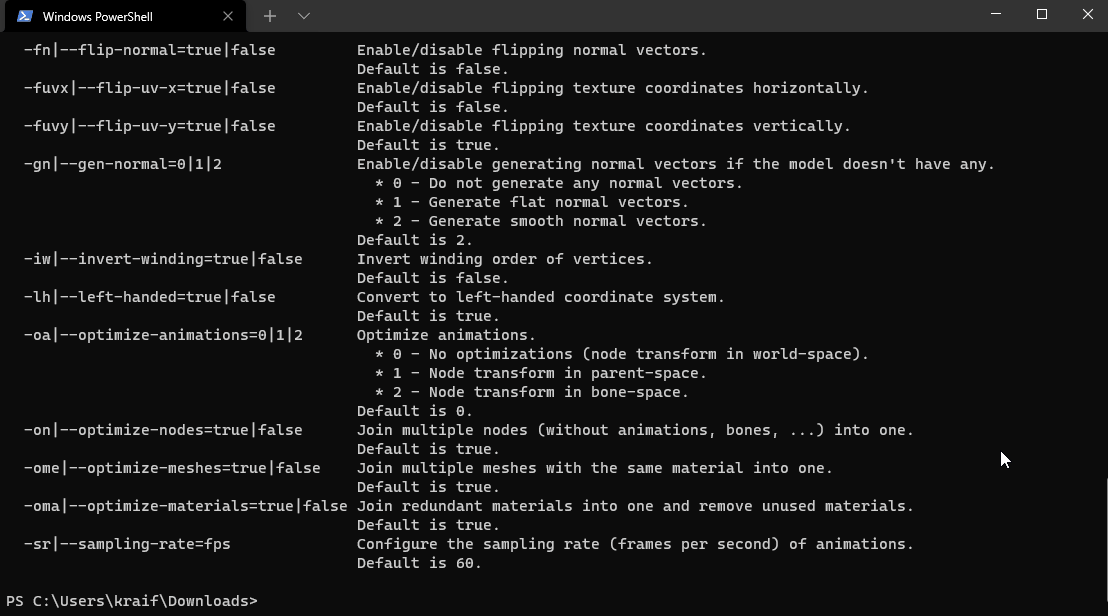The width and height of the screenshot is (1108, 616).
Task: Minimize the terminal window
Action: tap(996, 14)
